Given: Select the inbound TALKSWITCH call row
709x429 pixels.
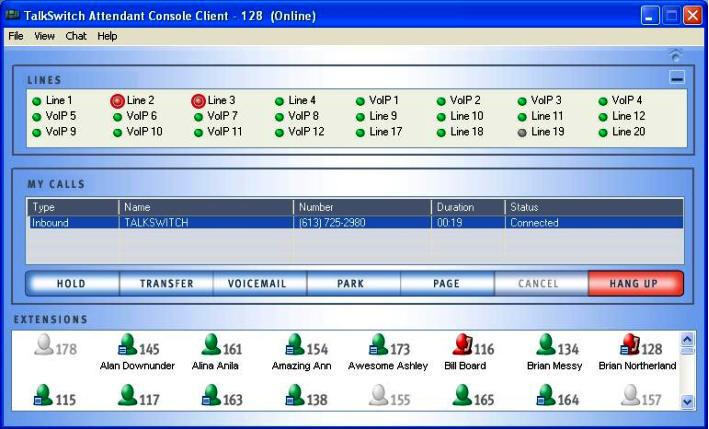Looking at the screenshot, I should [x=355, y=222].
